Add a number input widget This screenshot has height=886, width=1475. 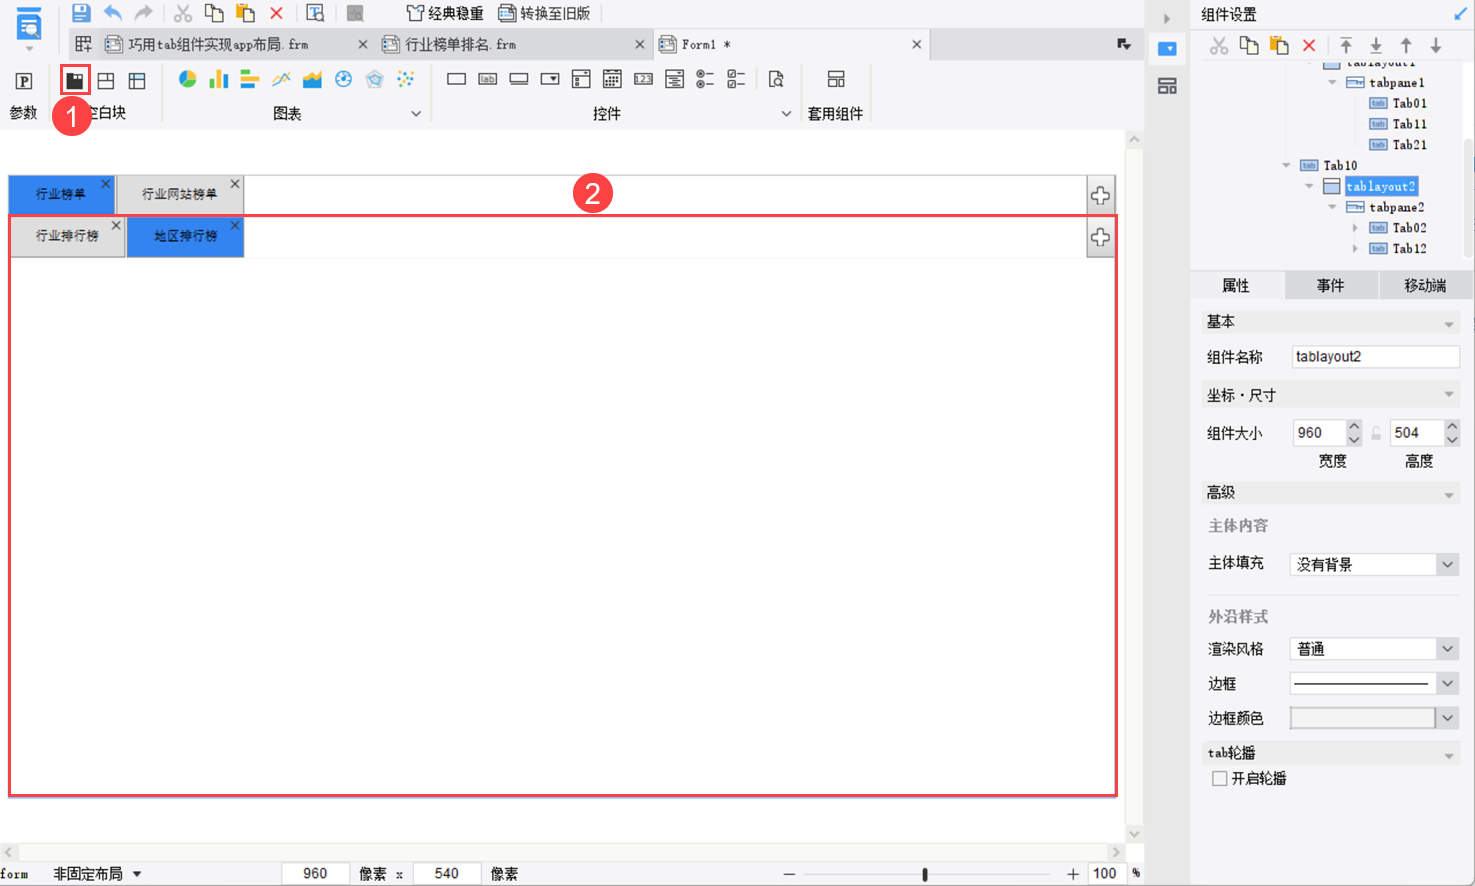point(643,79)
